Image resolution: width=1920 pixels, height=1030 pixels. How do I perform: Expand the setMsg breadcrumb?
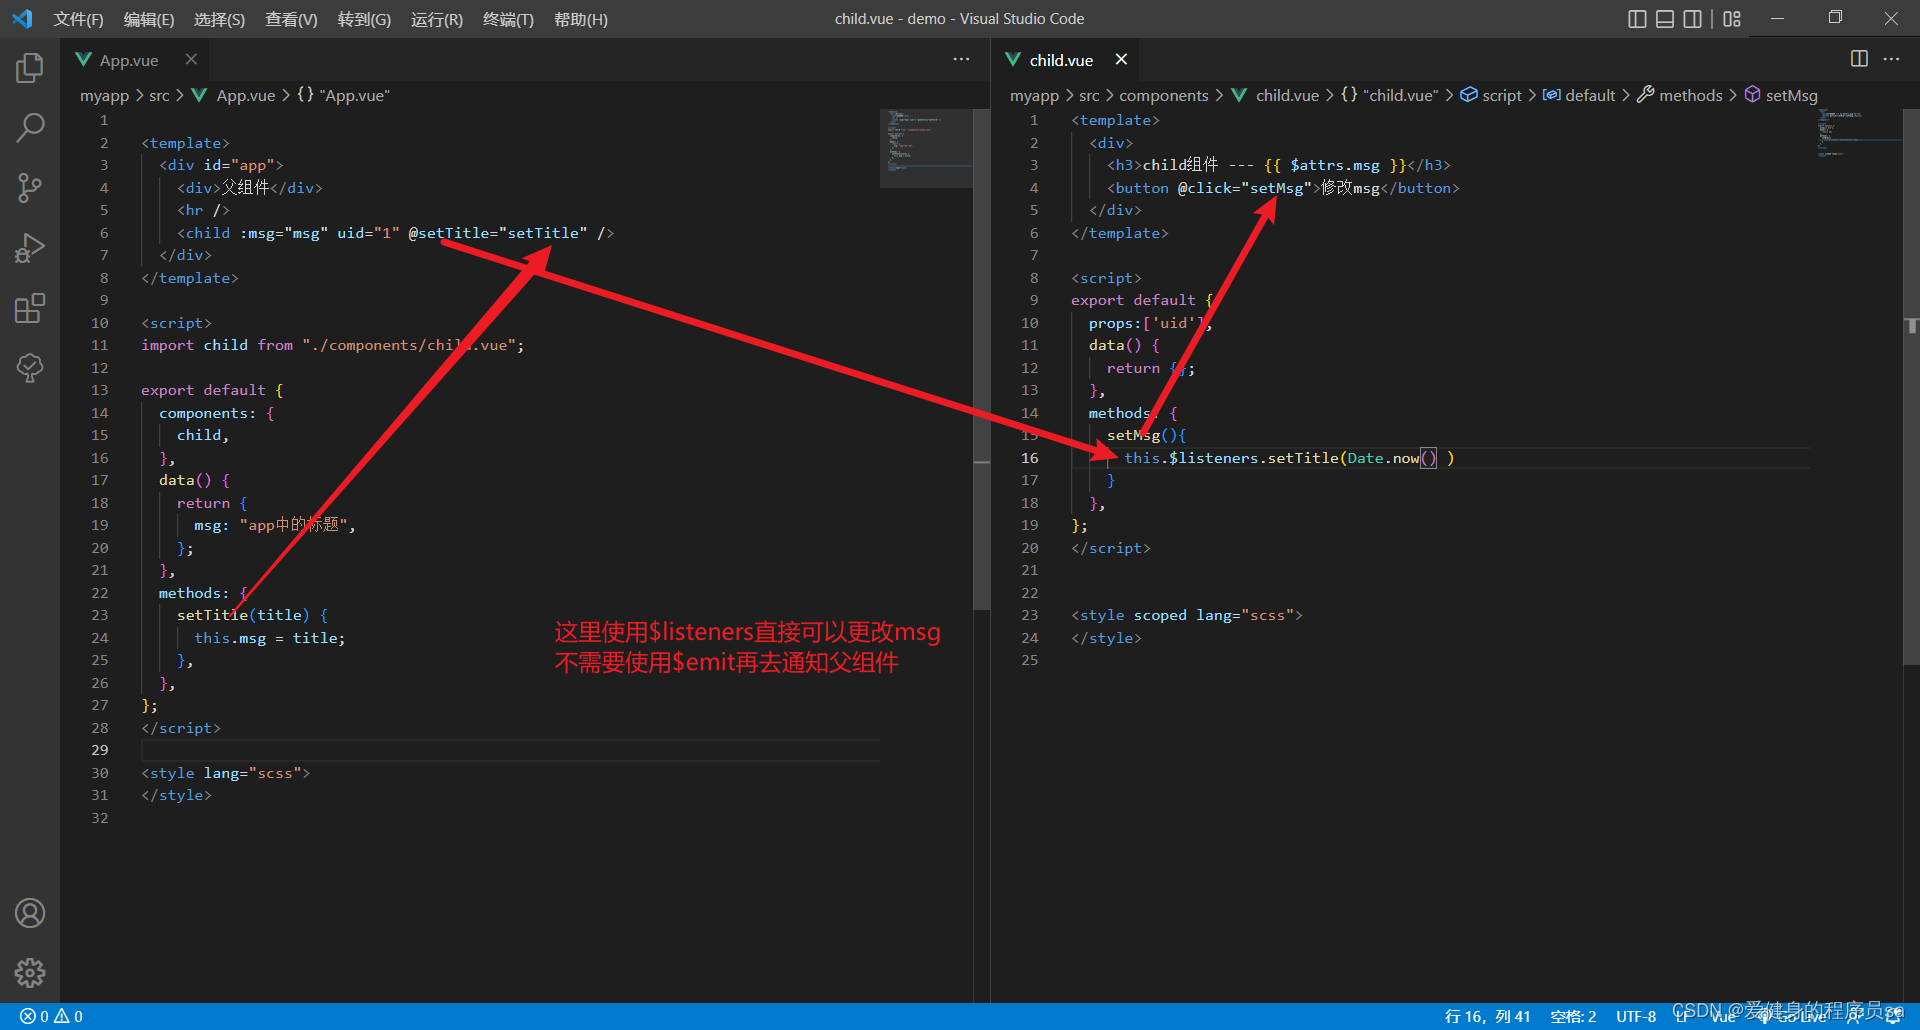(1781, 95)
